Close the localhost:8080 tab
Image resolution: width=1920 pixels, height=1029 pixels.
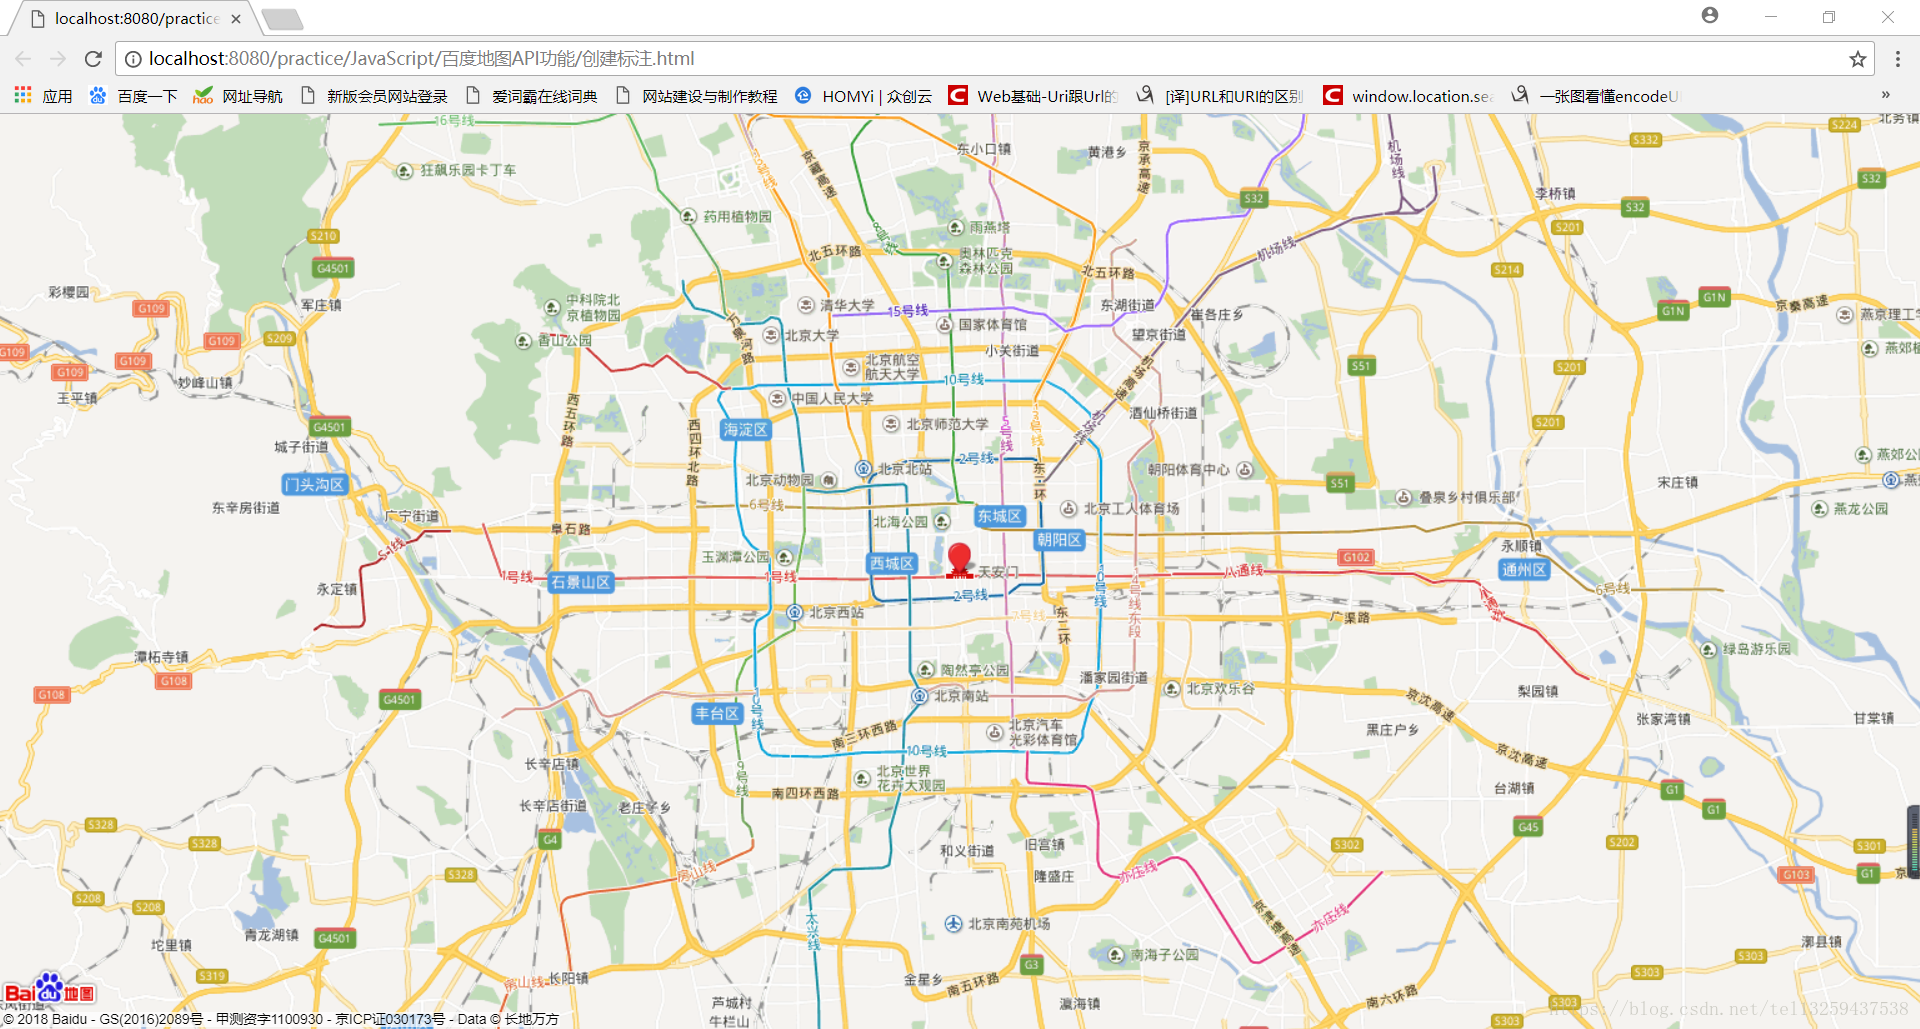(236, 19)
